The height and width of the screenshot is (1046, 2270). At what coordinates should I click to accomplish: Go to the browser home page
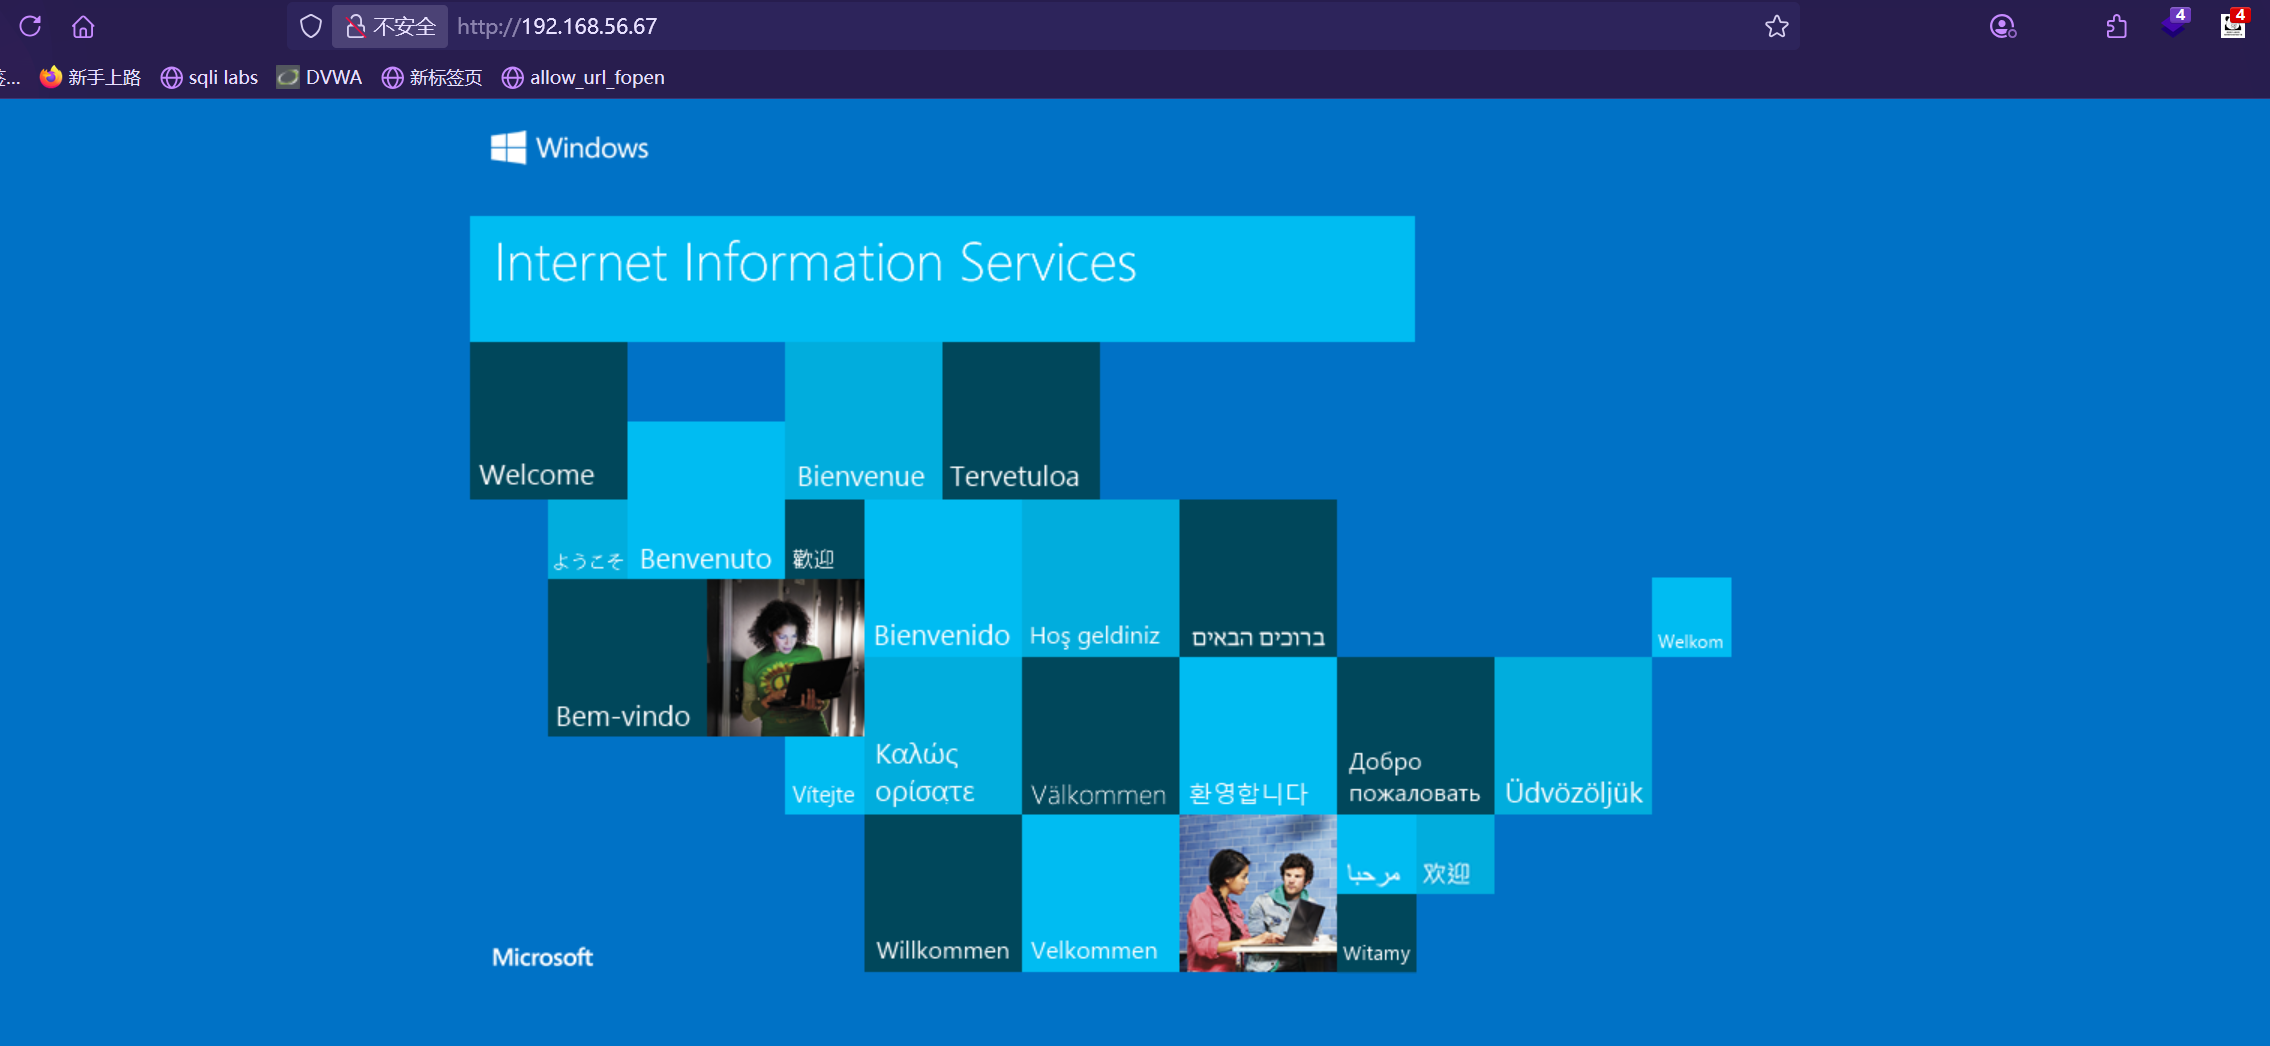pos(83,26)
